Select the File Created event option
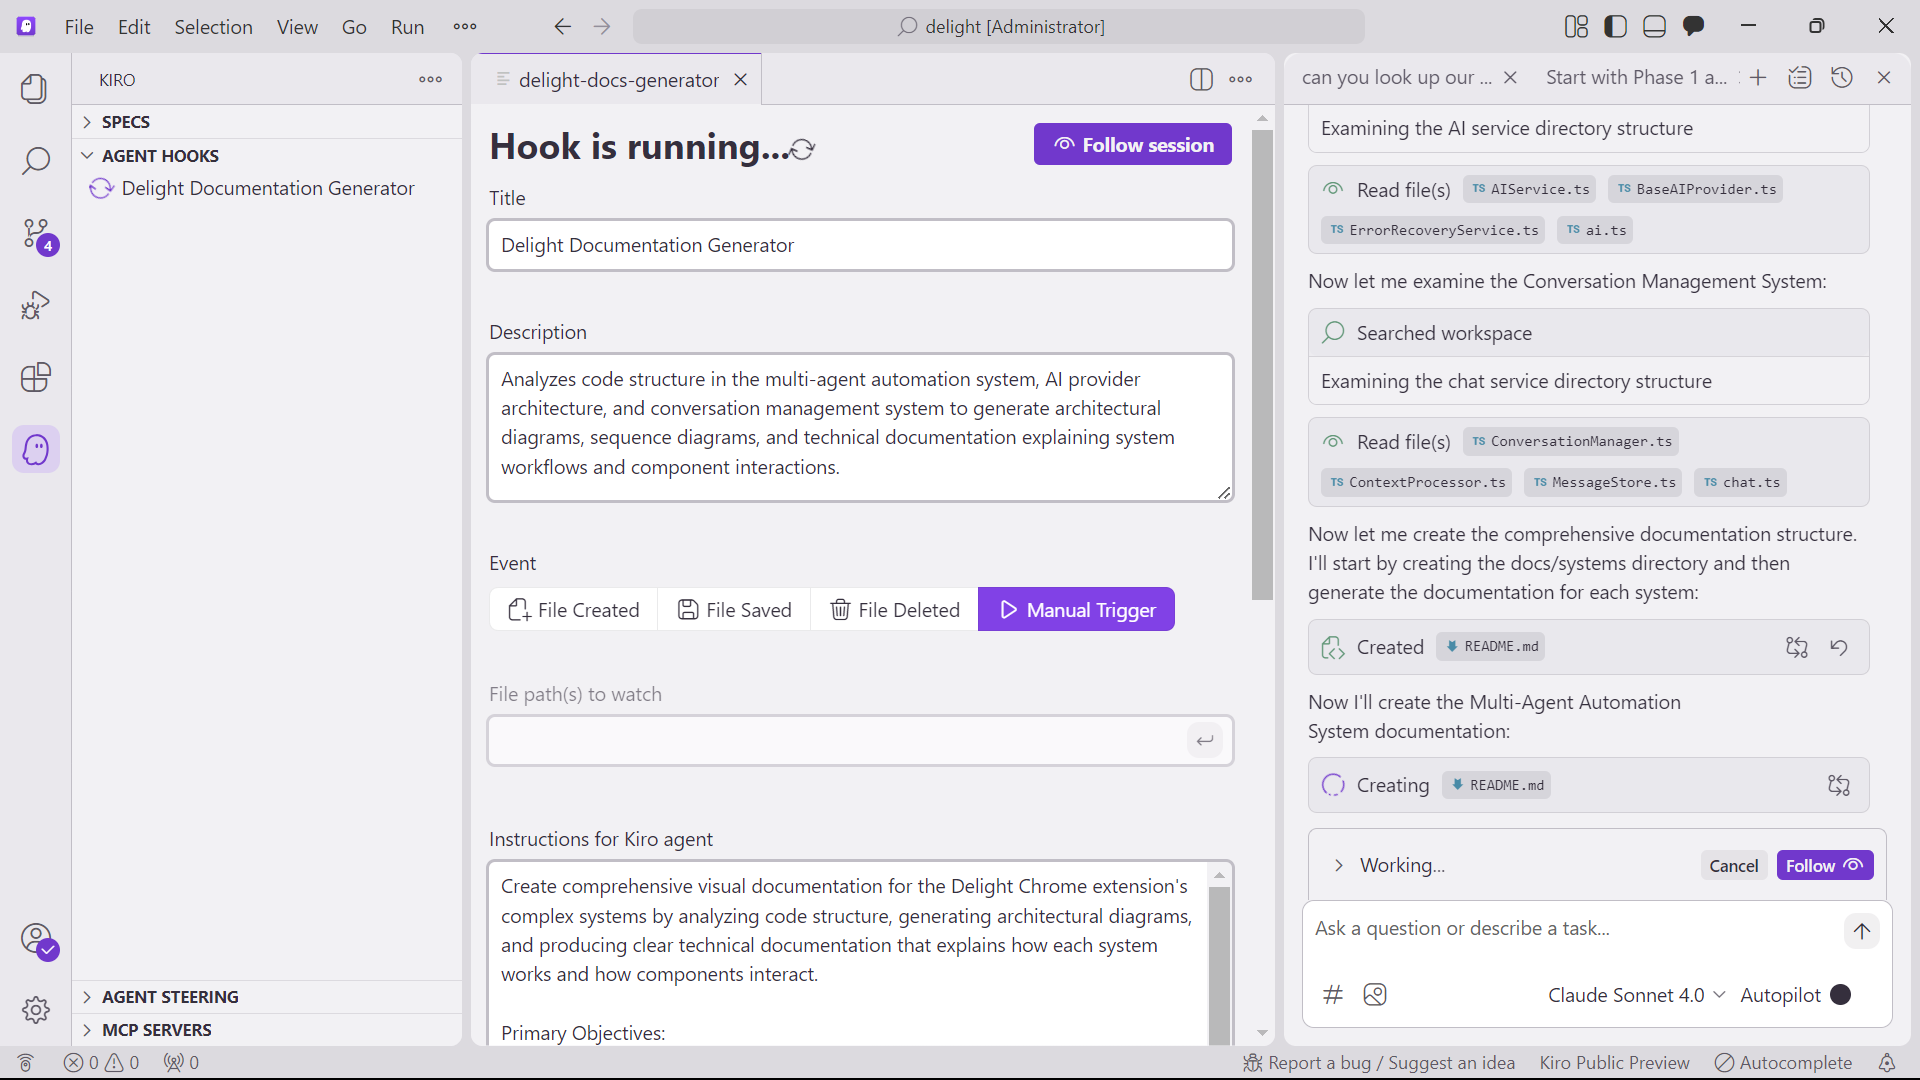 [x=573, y=610]
